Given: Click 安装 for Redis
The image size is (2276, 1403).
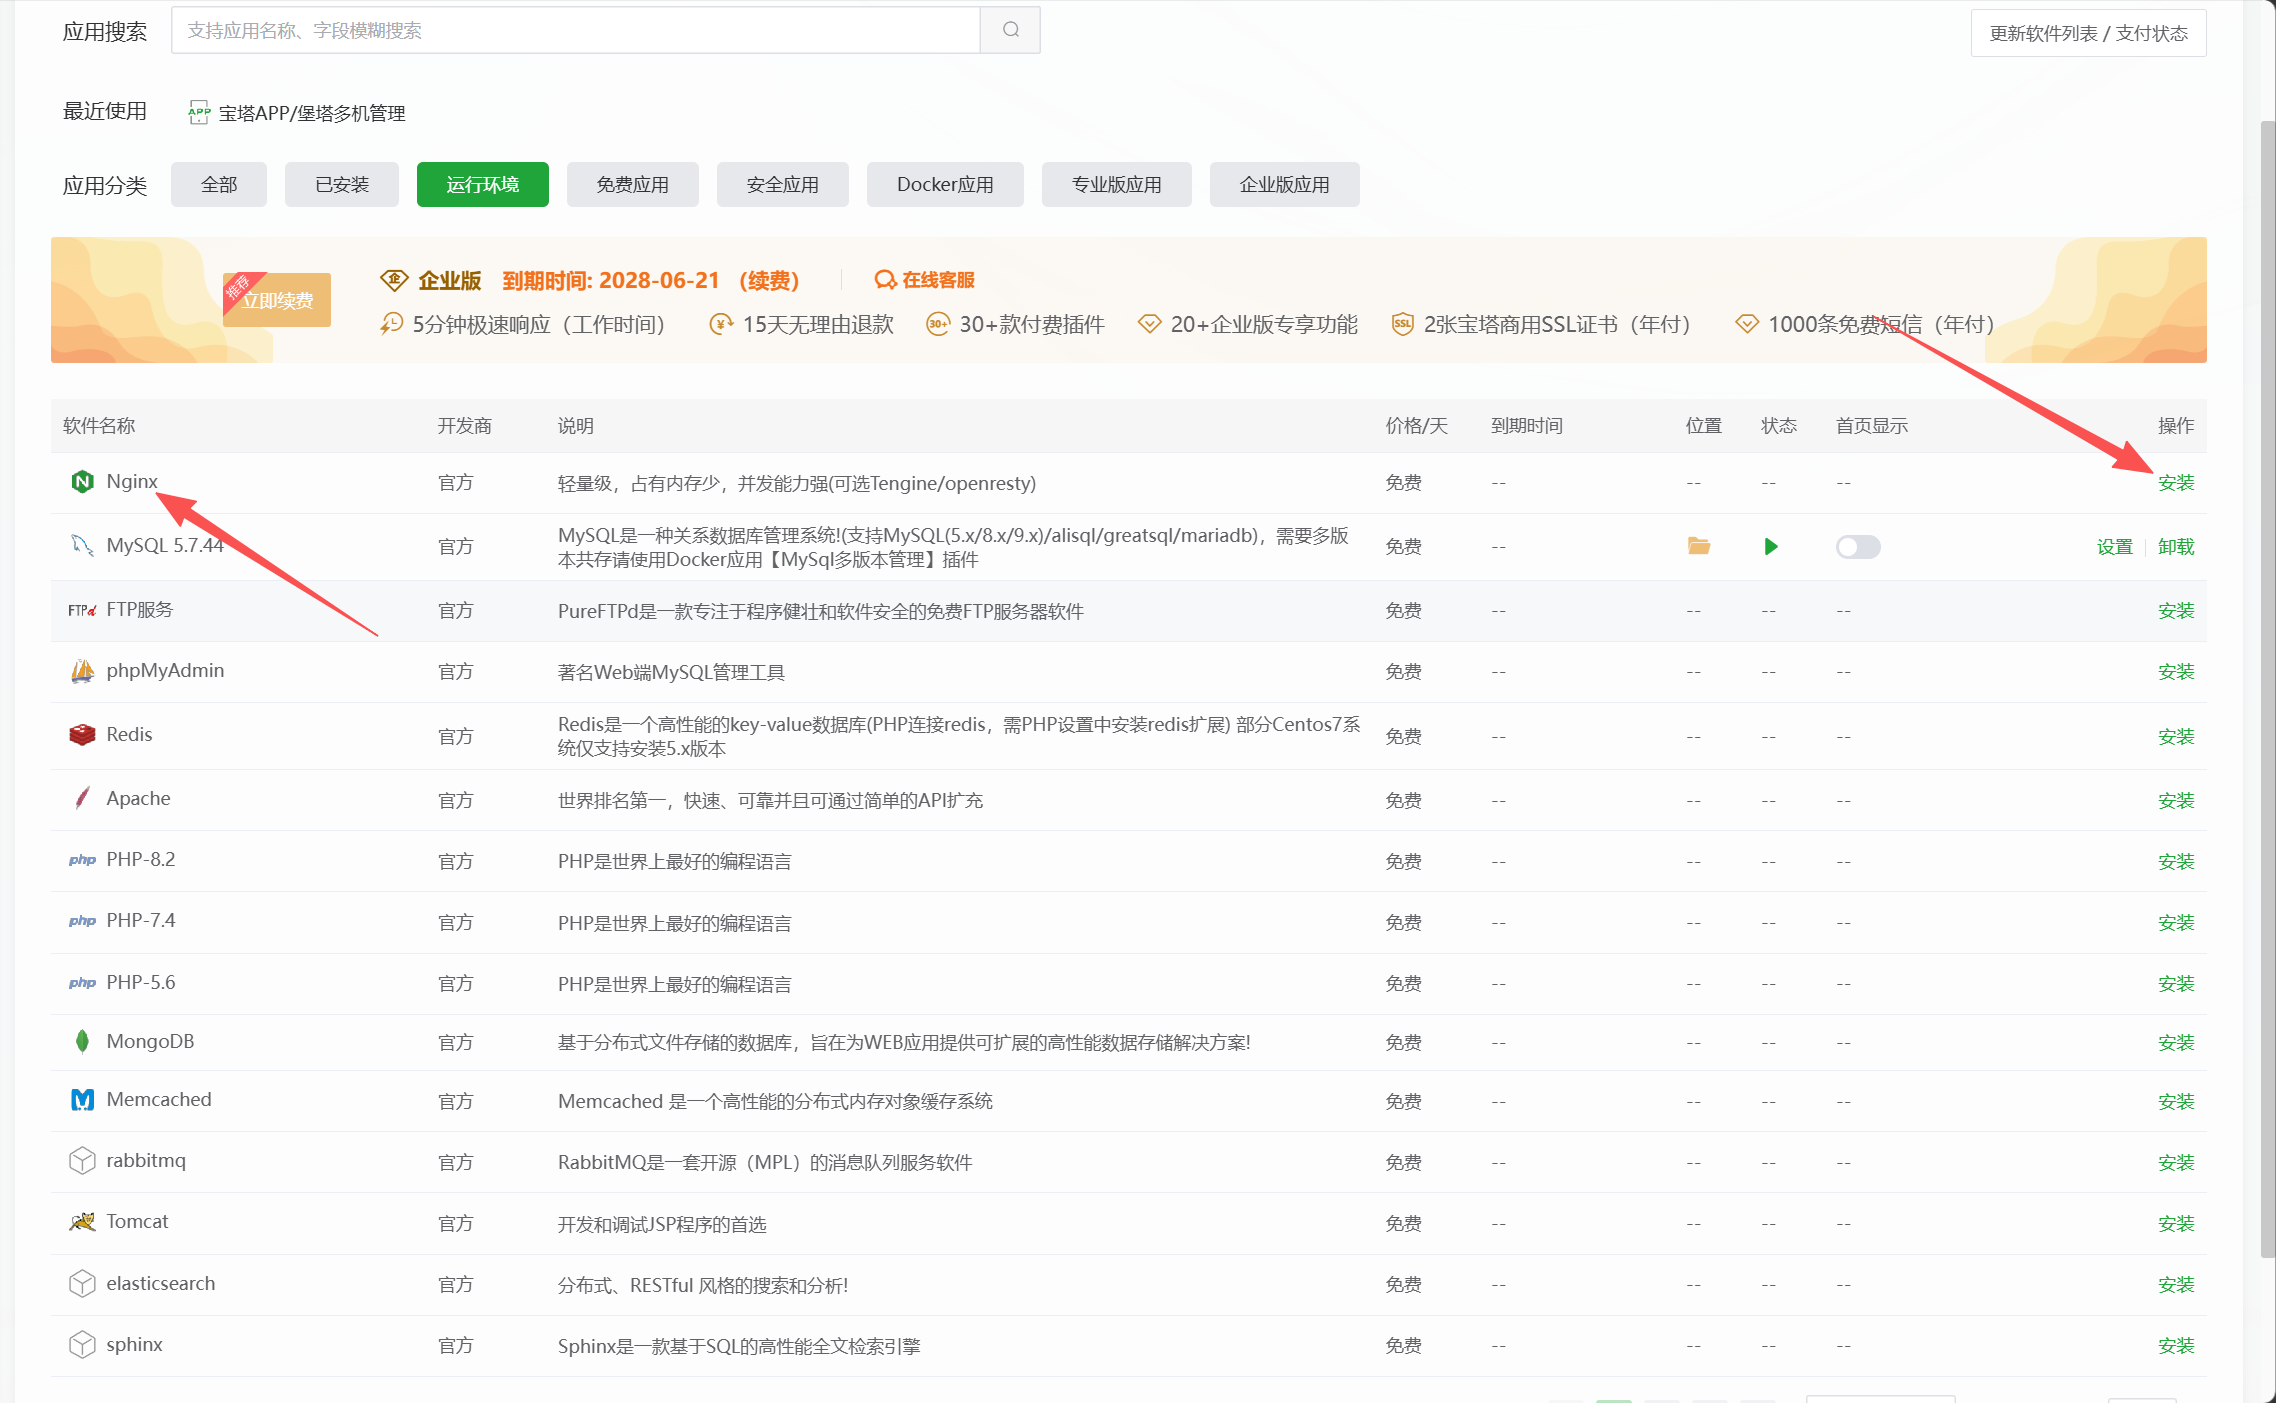Looking at the screenshot, I should click(x=2176, y=737).
